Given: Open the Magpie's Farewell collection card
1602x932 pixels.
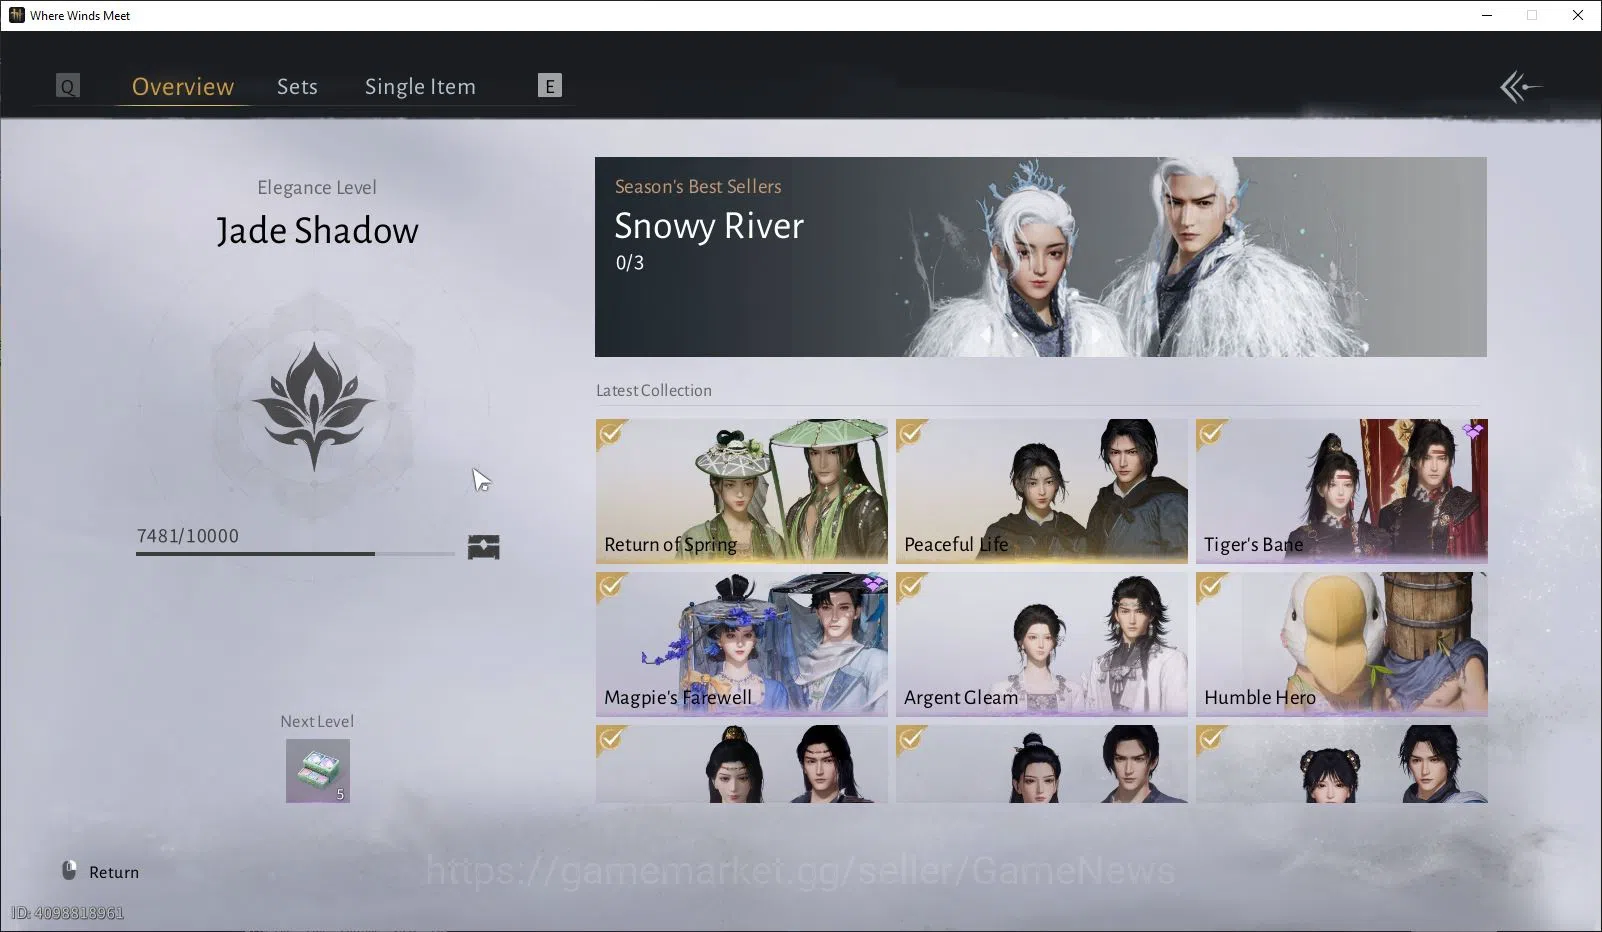Looking at the screenshot, I should [742, 644].
